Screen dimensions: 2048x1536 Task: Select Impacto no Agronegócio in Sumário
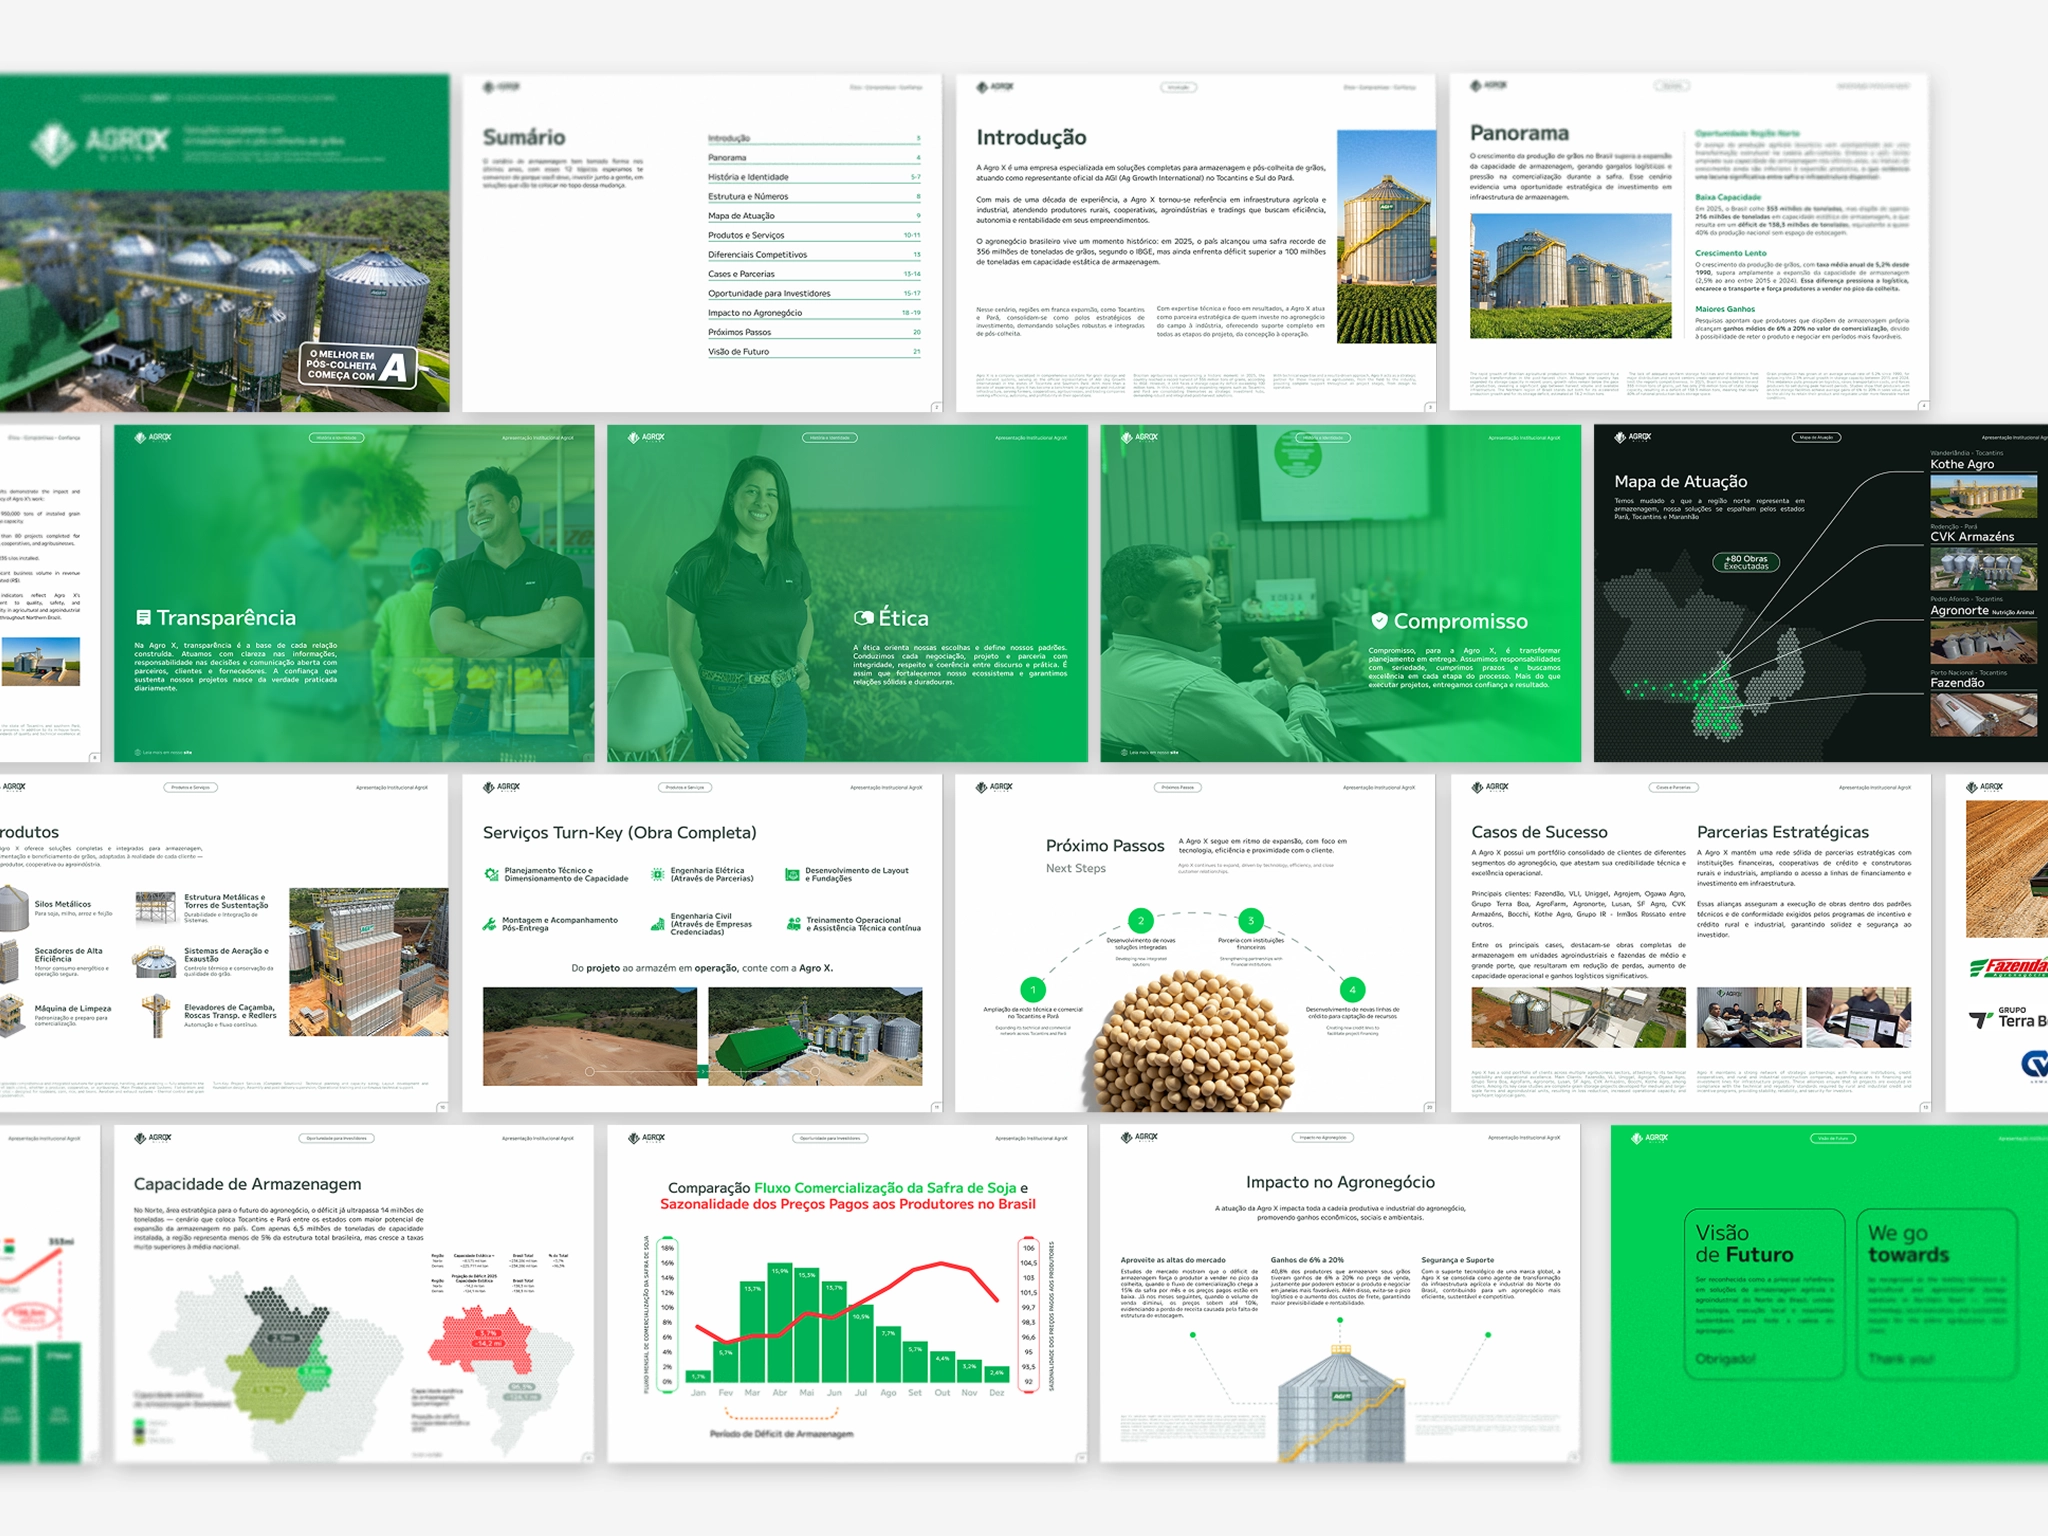[814, 312]
